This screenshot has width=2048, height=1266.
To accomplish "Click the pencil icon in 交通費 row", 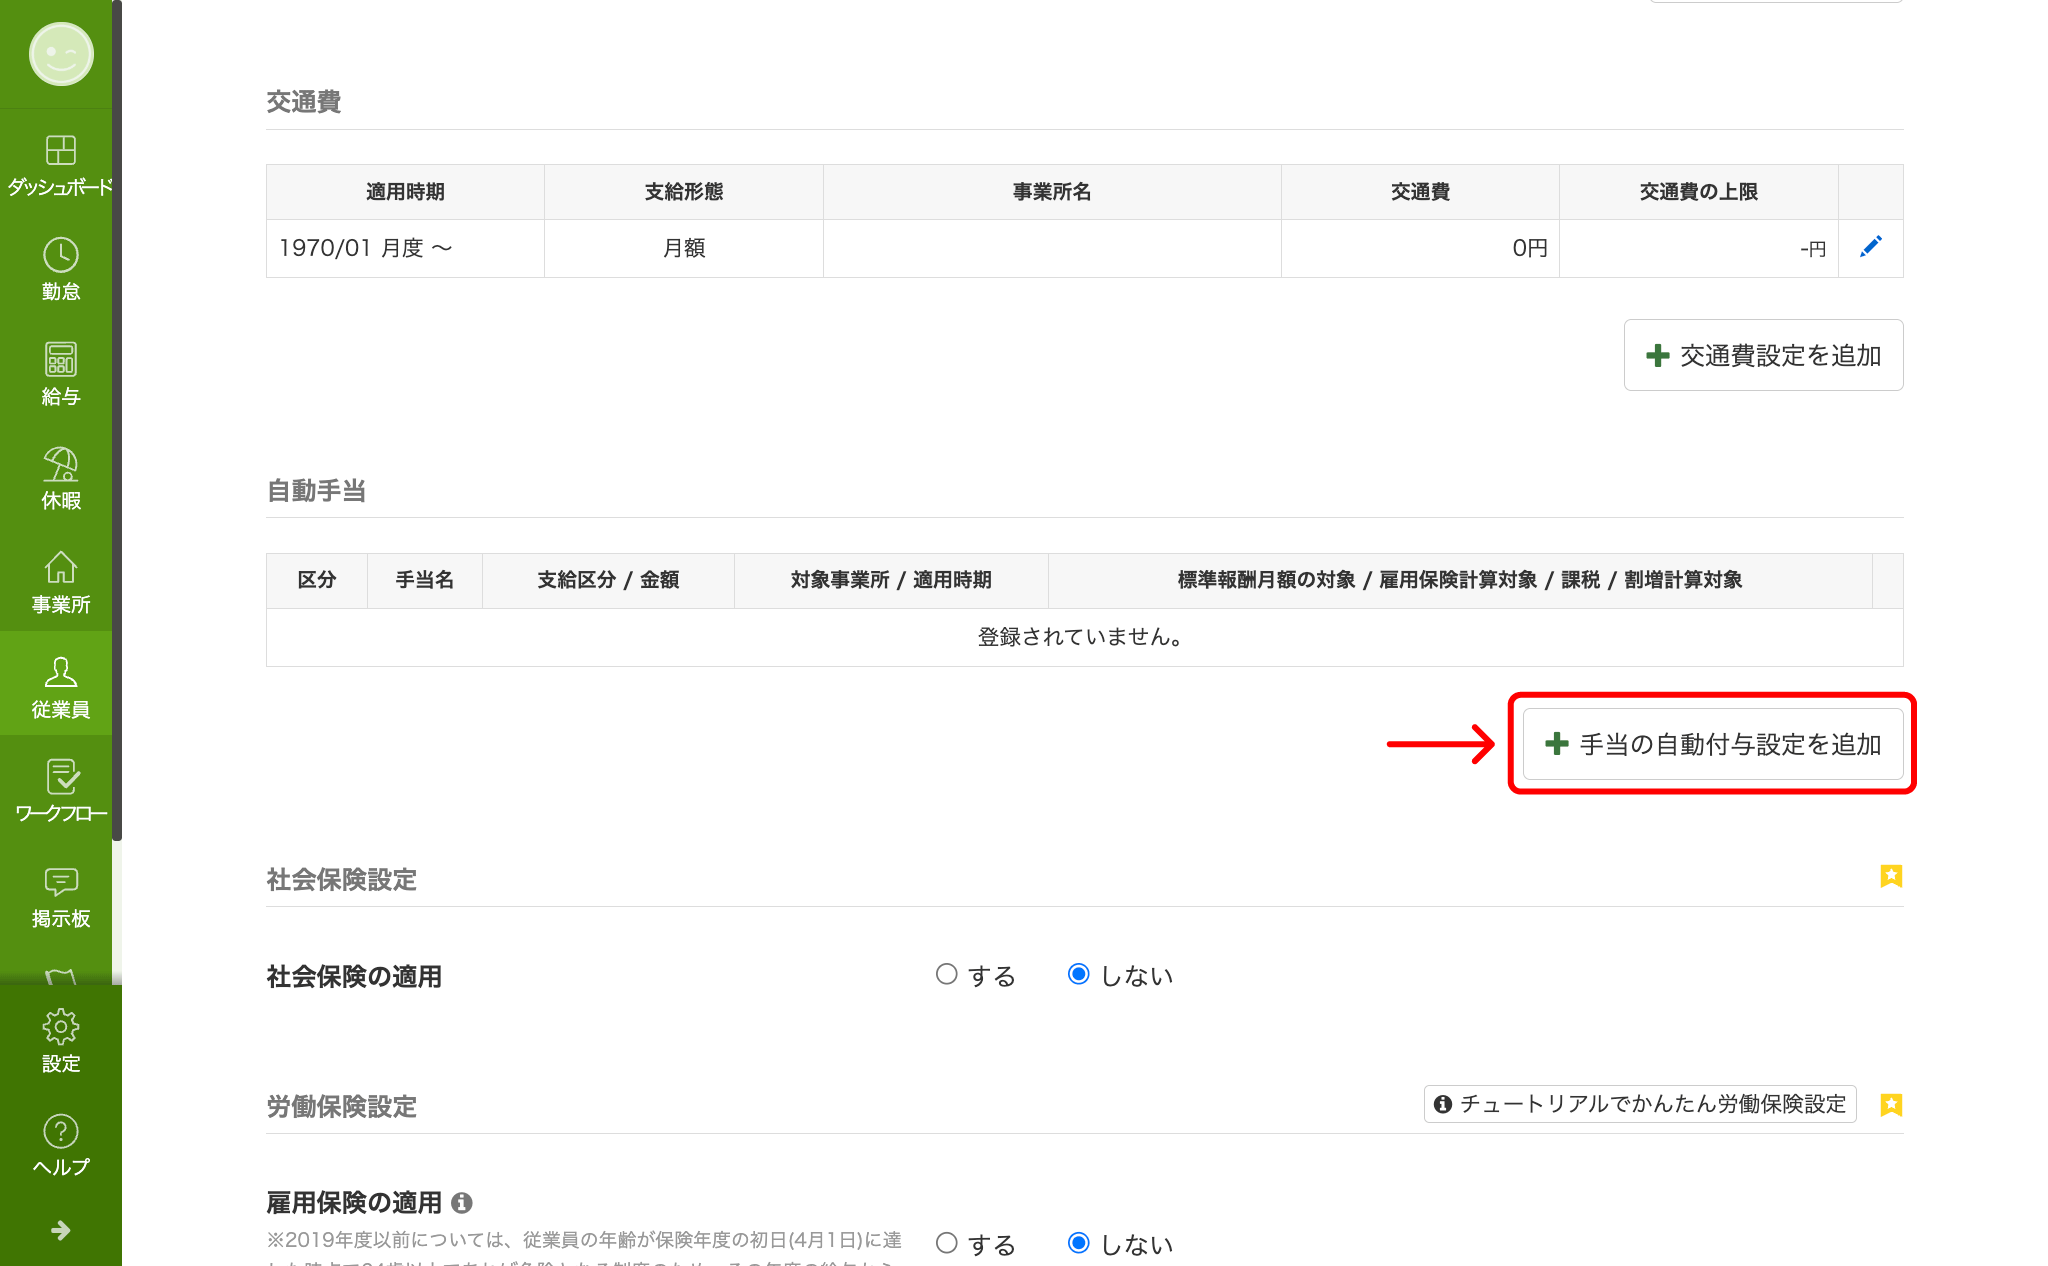I will pyautogui.click(x=1870, y=247).
